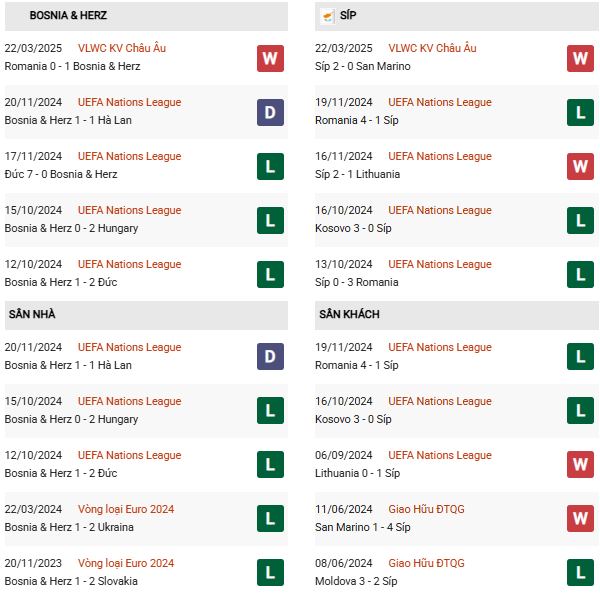Click W badge for San Marino 1 - 4 Síp
This screenshot has height=595, width=600.
click(580, 518)
